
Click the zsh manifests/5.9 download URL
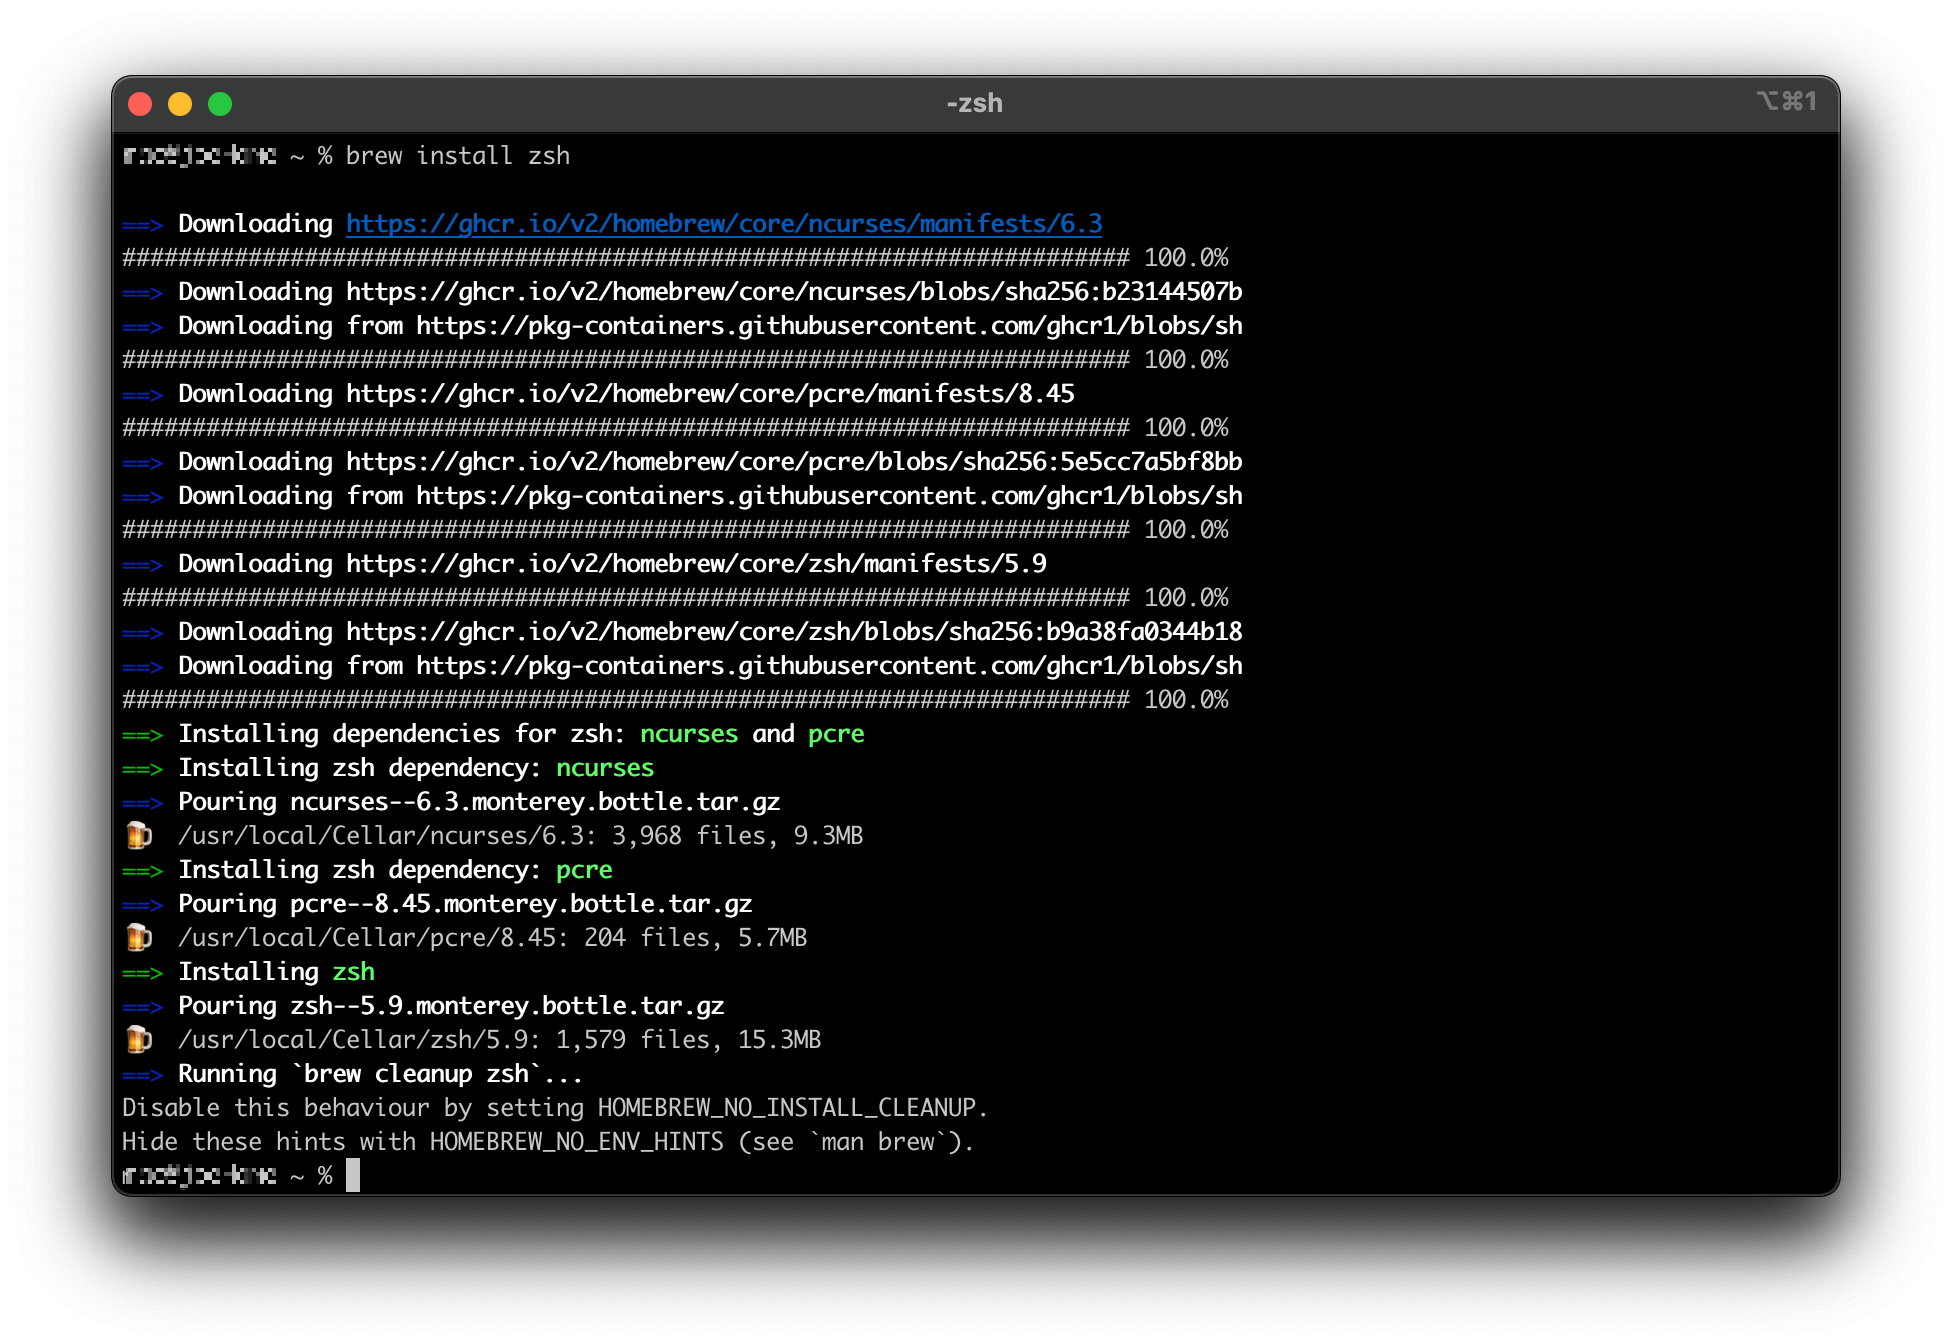[696, 563]
